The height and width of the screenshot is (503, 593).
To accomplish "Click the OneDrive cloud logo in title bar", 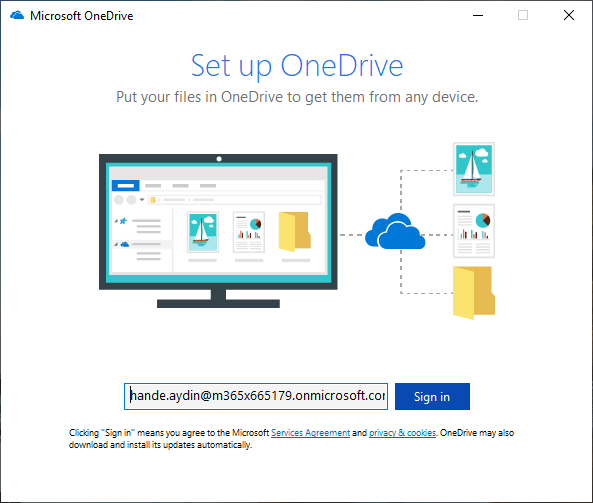I will click(17, 16).
